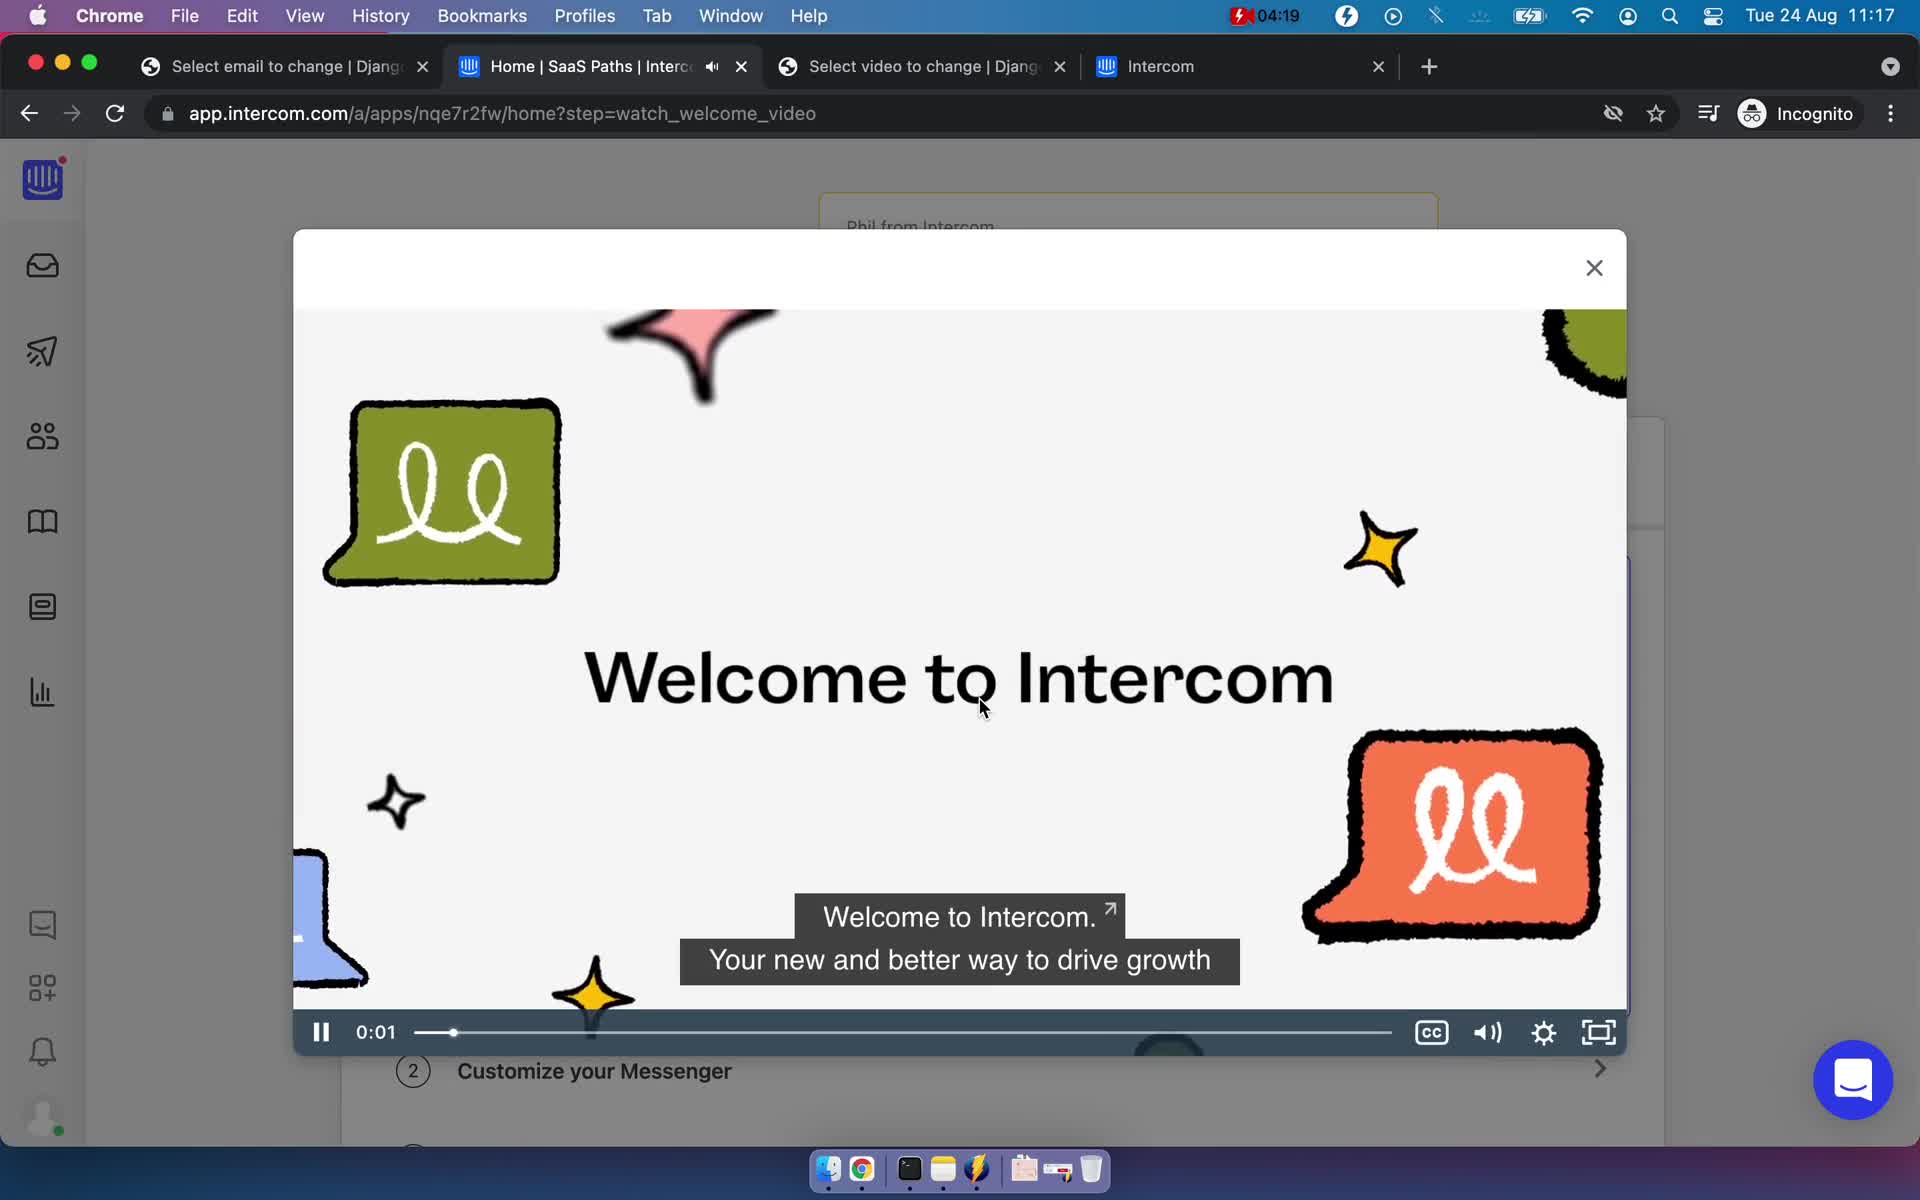The width and height of the screenshot is (1920, 1200).
Task: Click the Welcome to Intercom link
Action: click(959, 917)
